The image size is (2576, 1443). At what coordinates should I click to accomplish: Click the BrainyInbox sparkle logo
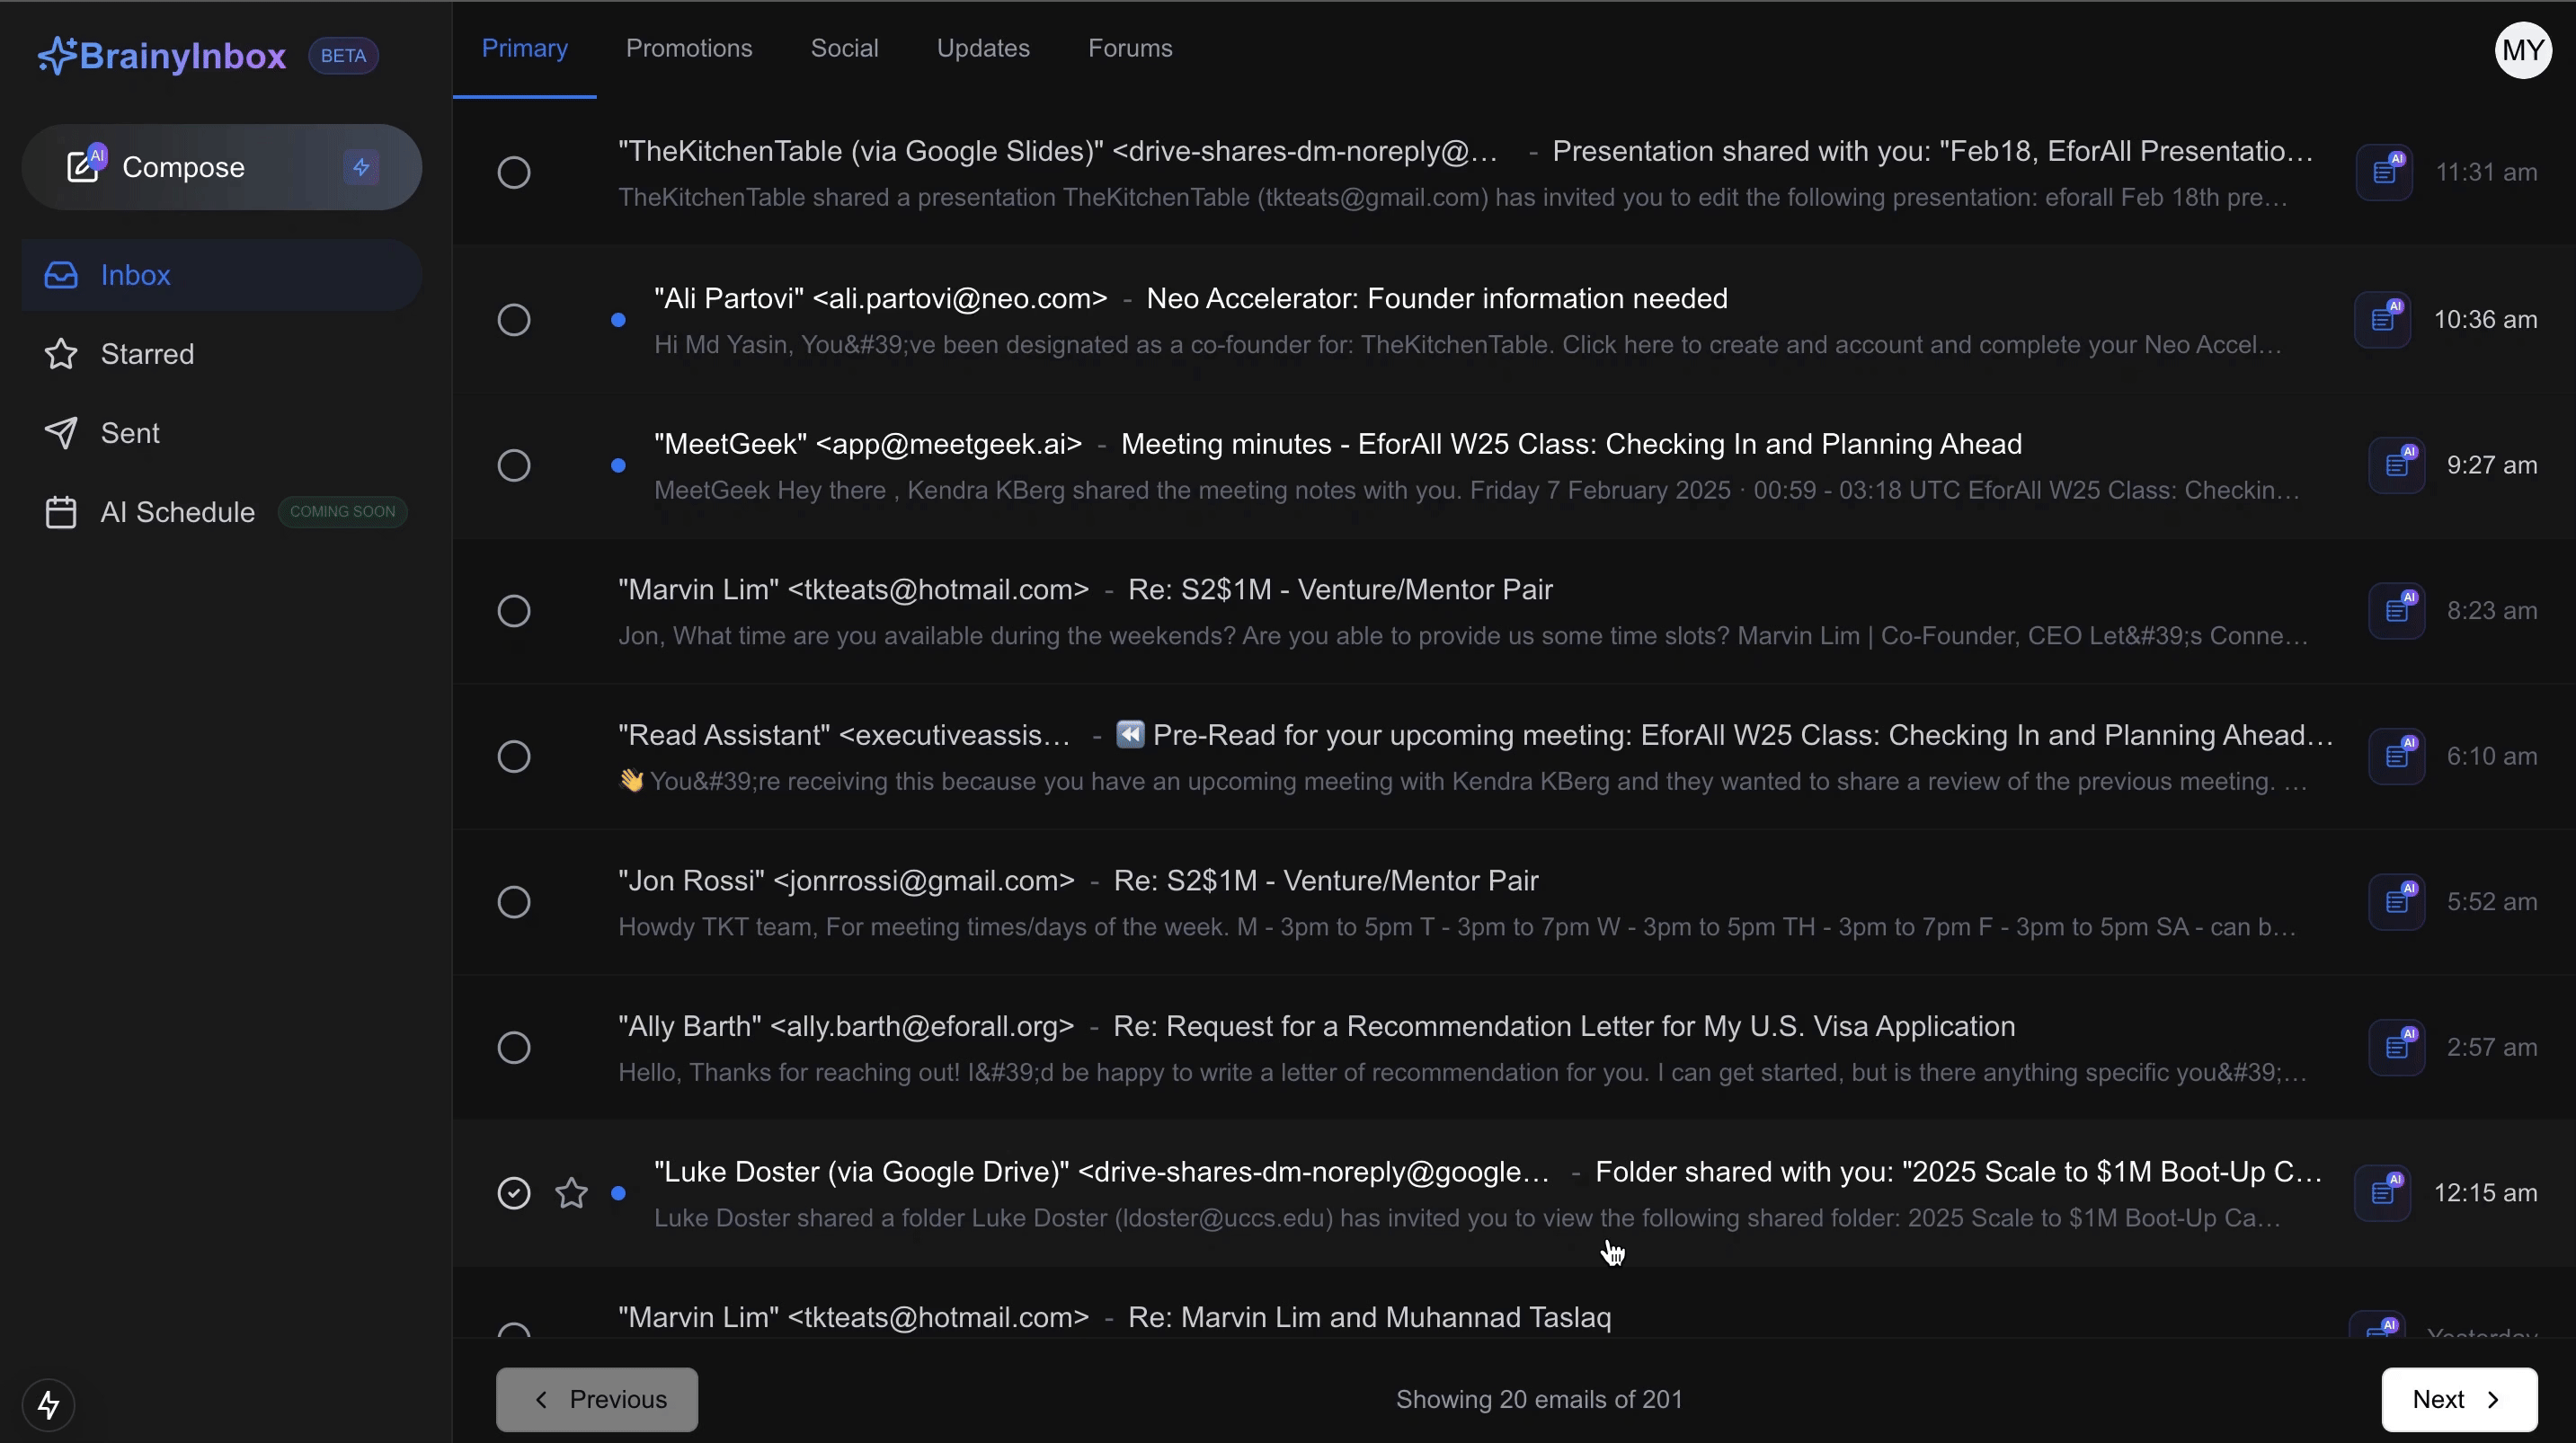tap(57, 55)
